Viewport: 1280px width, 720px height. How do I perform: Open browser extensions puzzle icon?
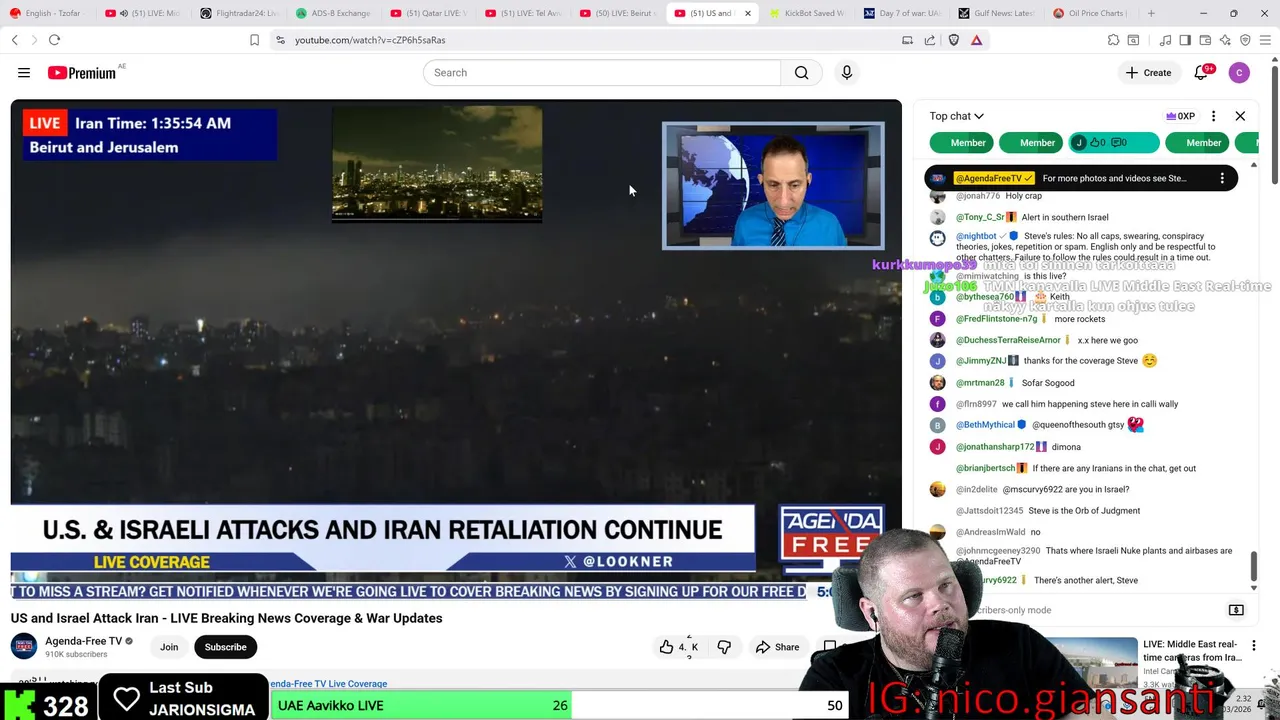click(x=1113, y=40)
